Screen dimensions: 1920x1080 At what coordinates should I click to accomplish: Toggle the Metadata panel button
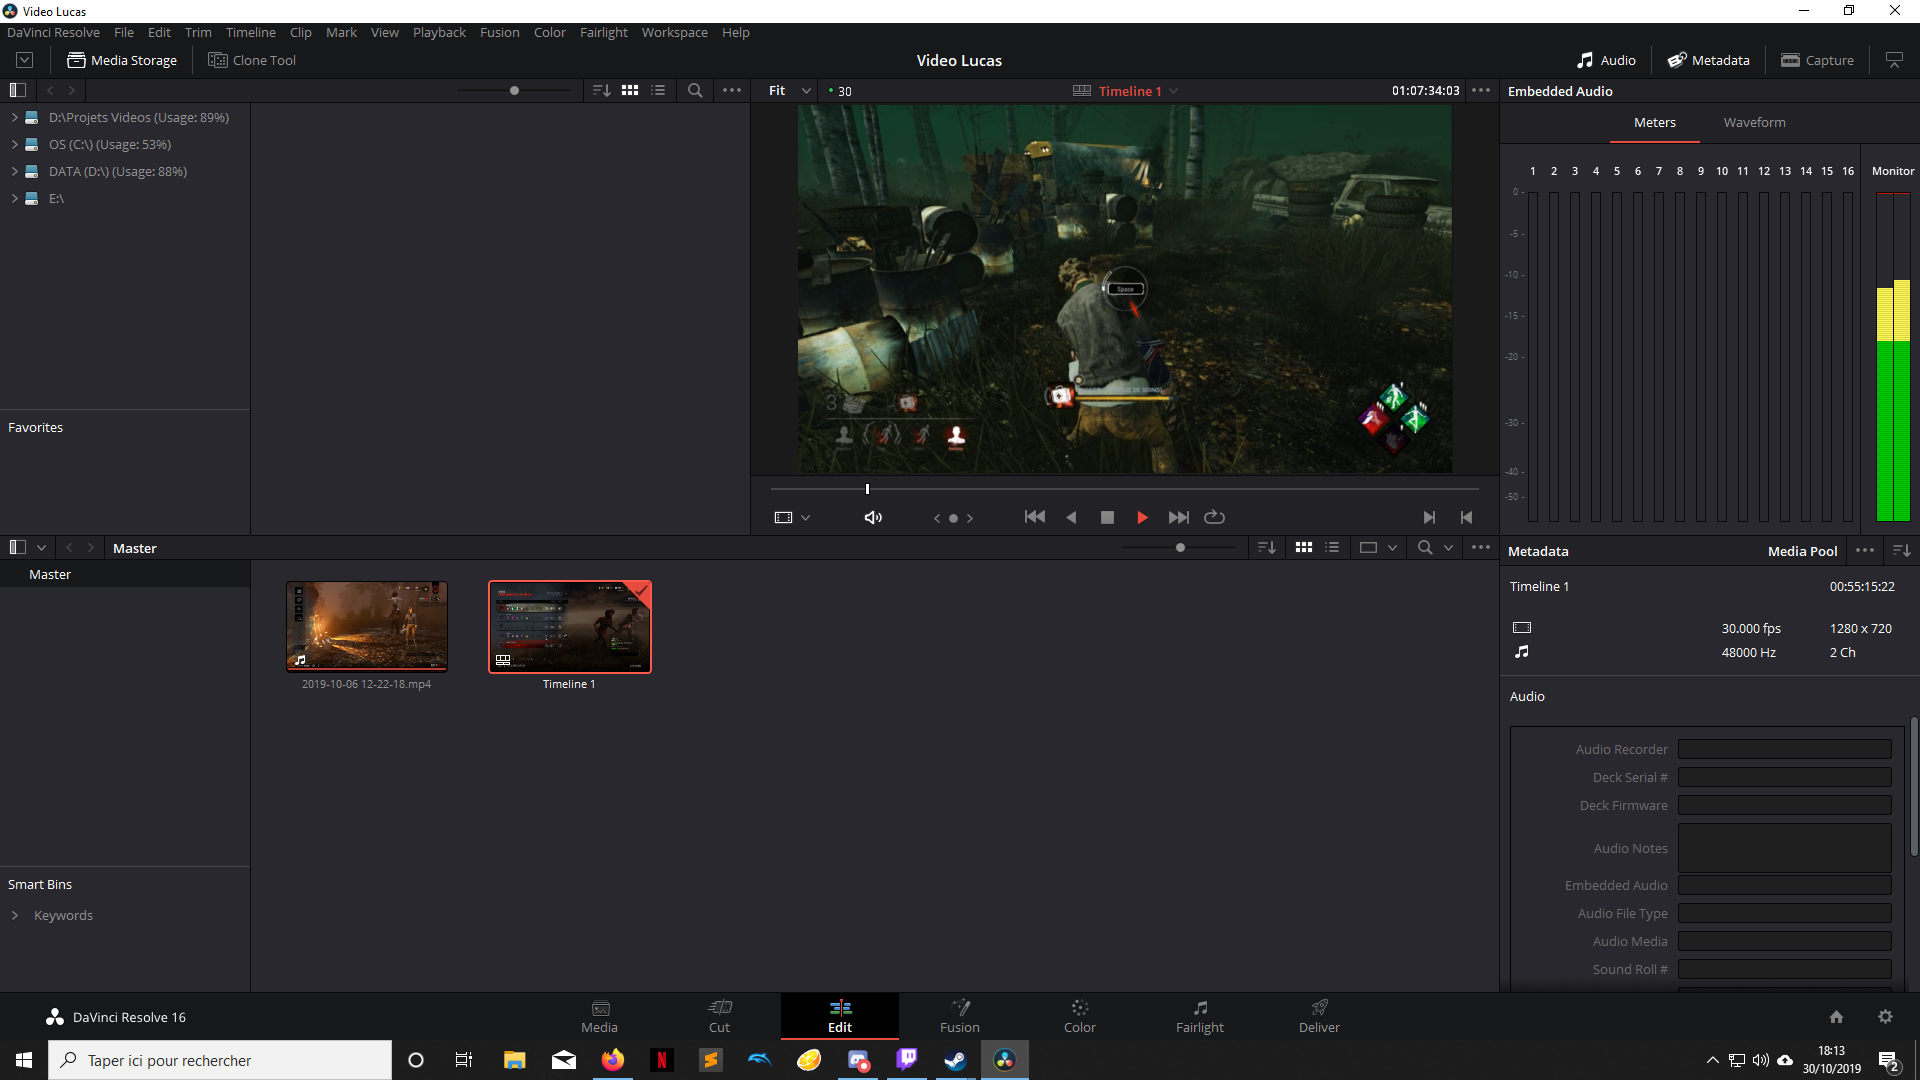pyautogui.click(x=1708, y=60)
